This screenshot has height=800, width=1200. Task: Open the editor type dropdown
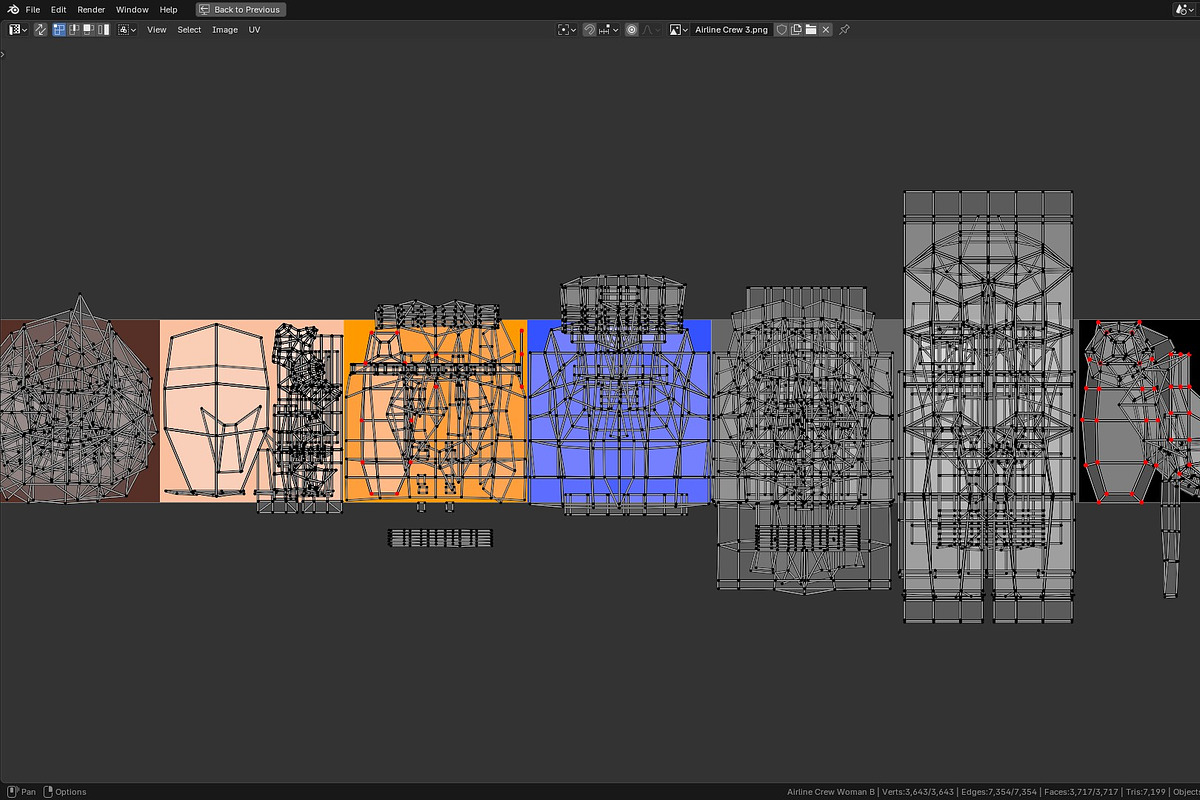[18, 30]
